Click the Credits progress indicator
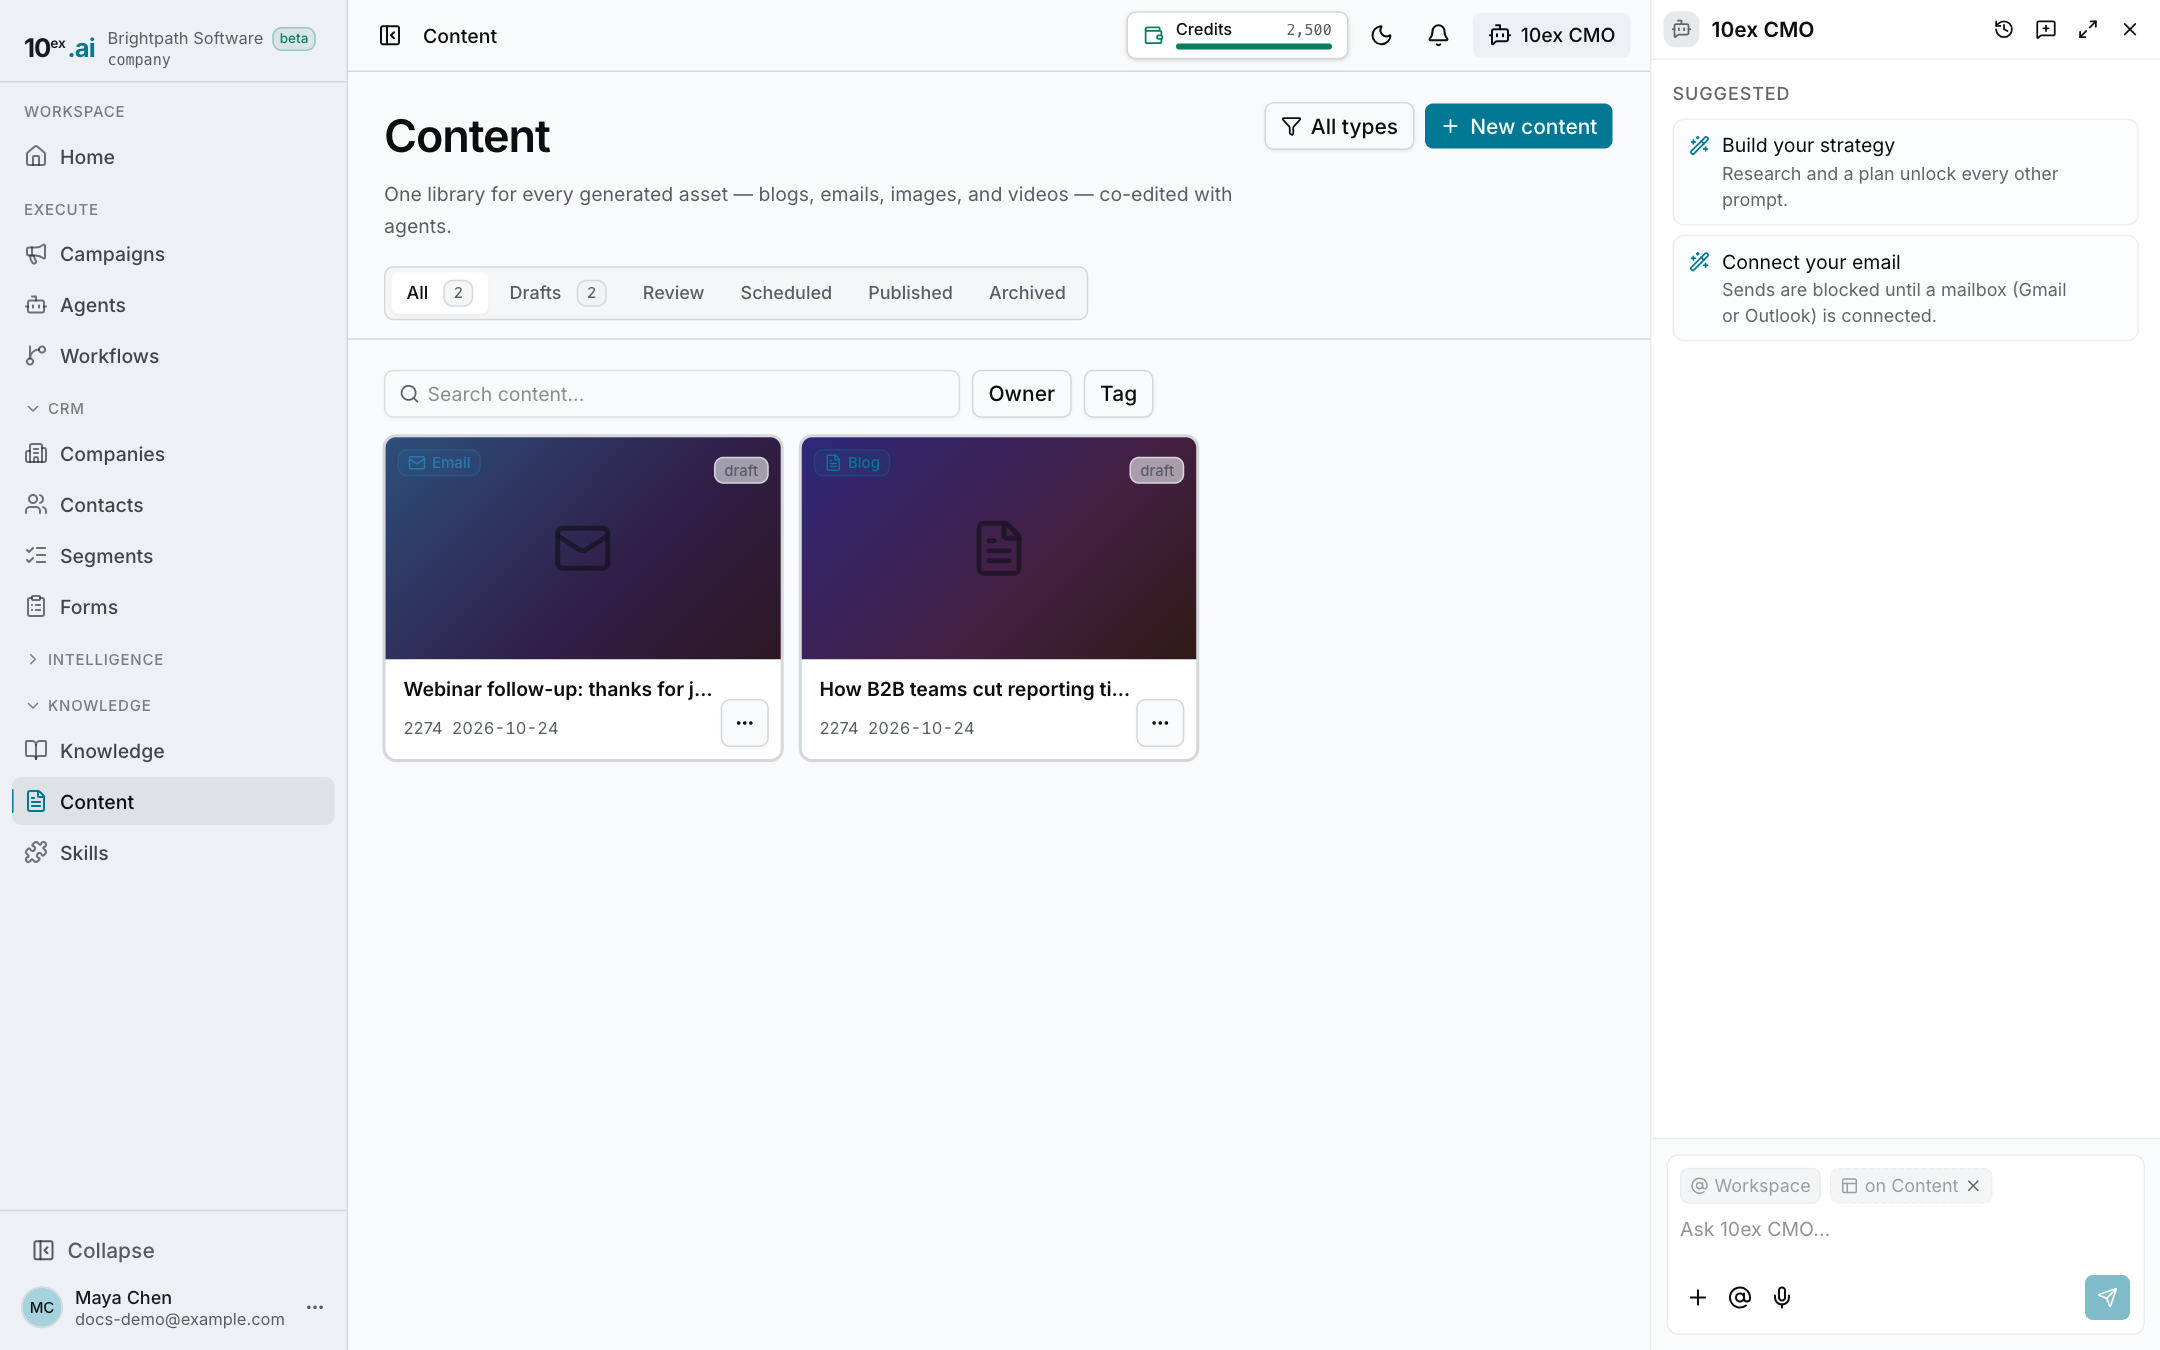2160x1350 pixels. [1237, 36]
